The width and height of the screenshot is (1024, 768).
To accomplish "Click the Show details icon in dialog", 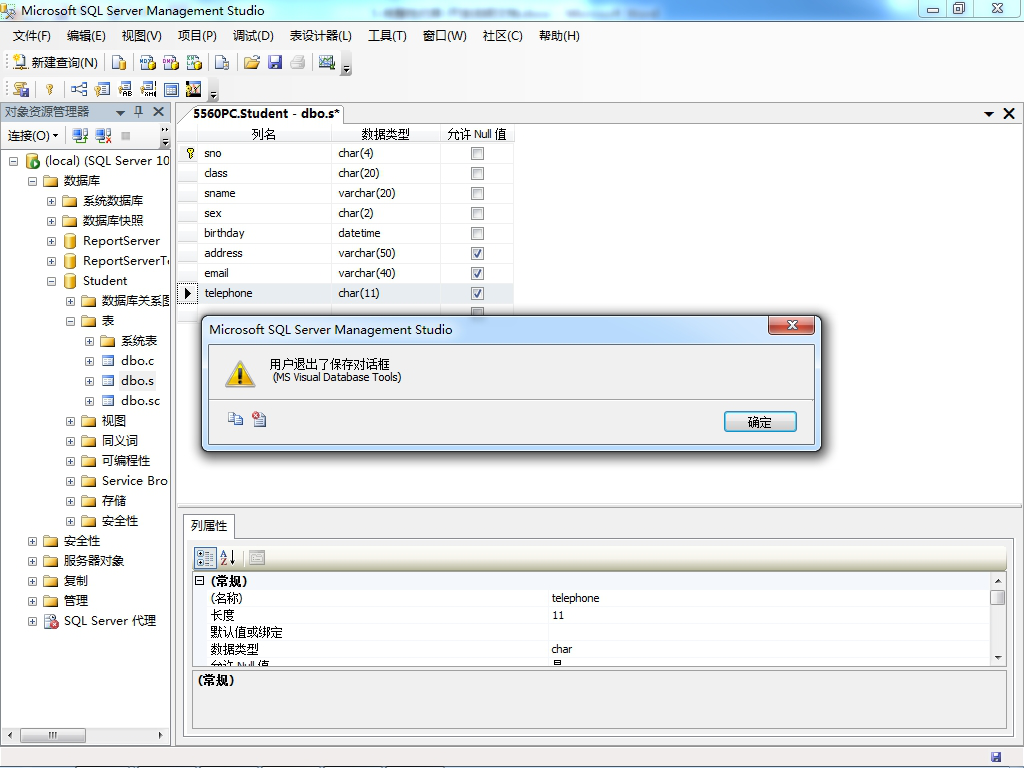I will 259,419.
